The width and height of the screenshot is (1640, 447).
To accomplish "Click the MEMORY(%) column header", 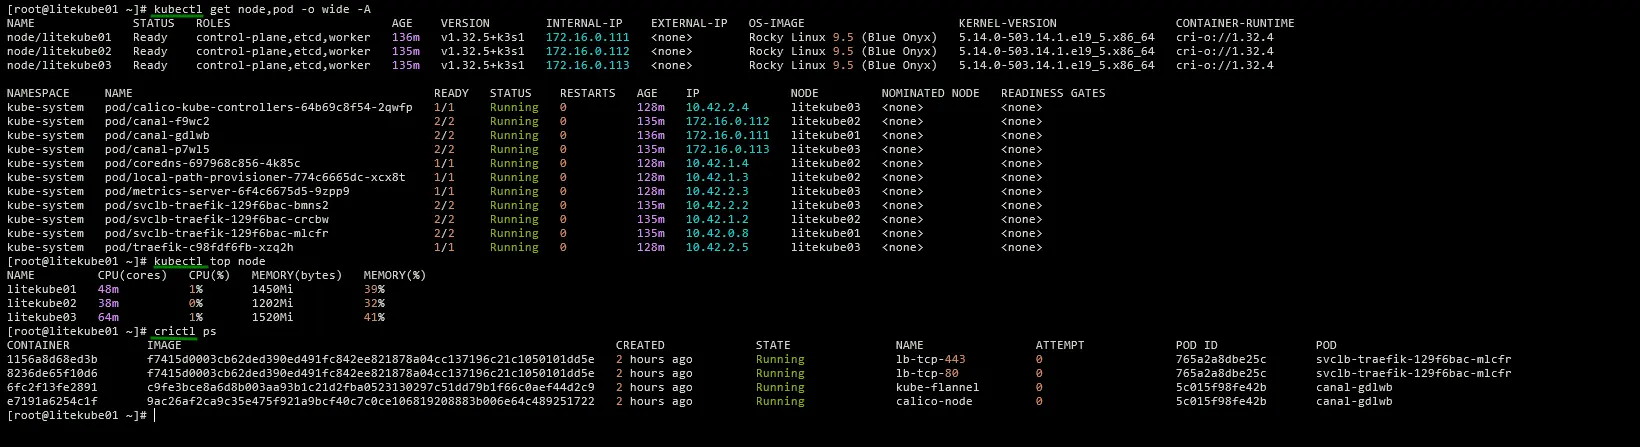I will [395, 275].
